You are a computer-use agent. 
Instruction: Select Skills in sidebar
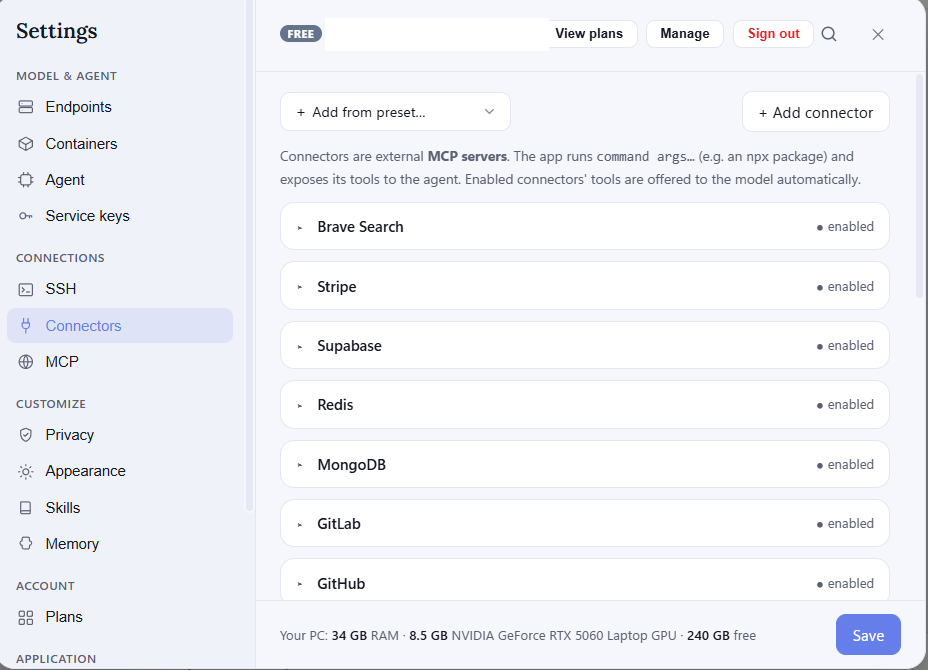tap(120, 508)
